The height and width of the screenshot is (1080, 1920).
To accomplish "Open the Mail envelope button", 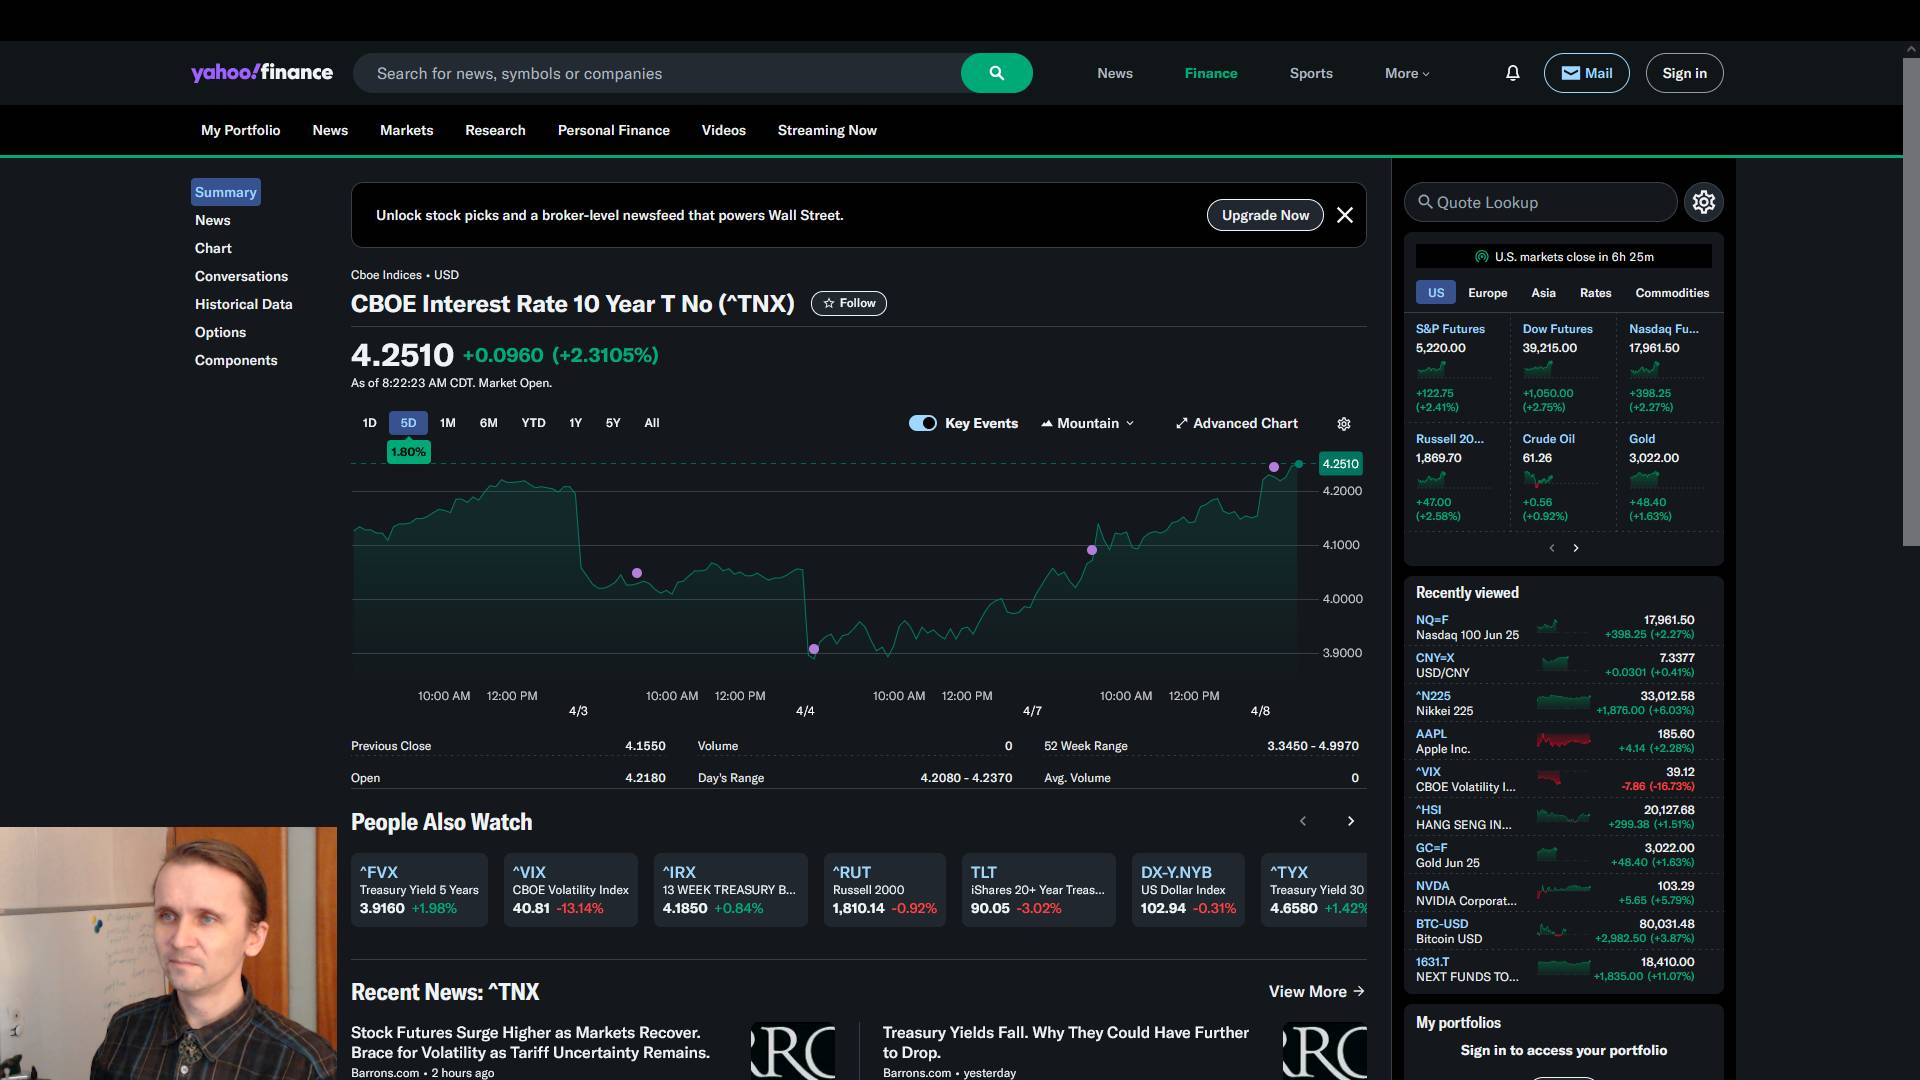I will pyautogui.click(x=1586, y=73).
